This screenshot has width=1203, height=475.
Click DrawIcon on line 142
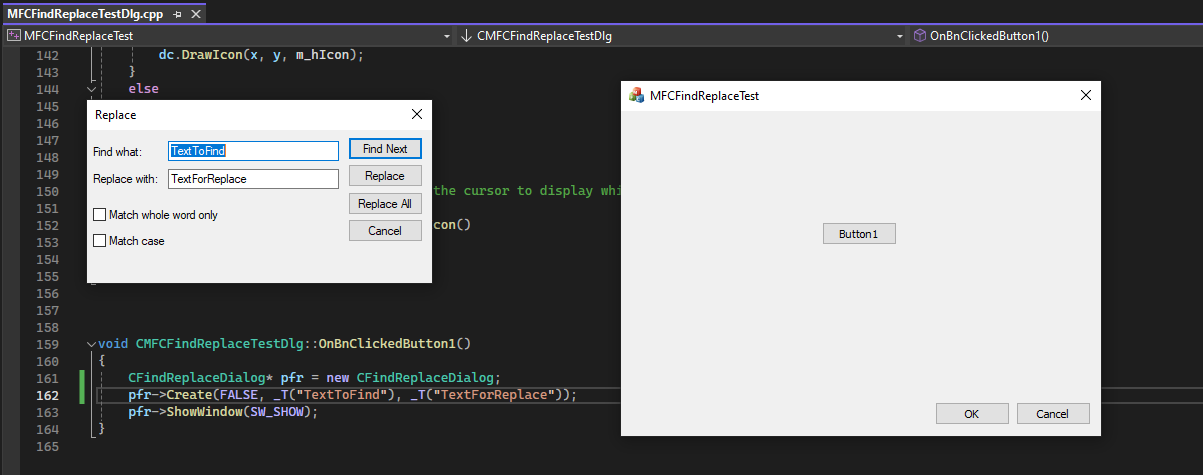(x=216, y=55)
